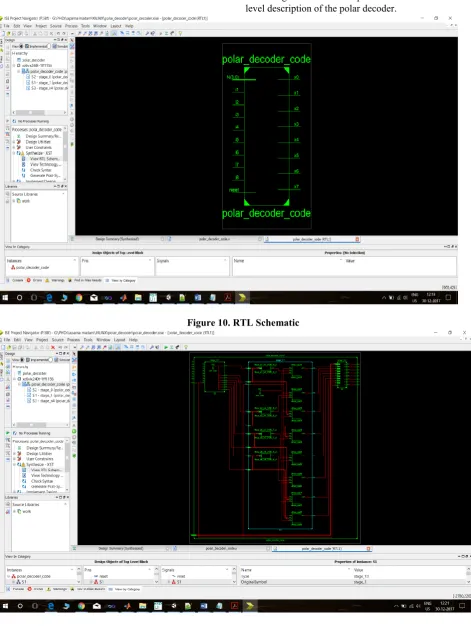This screenshot has height=626, width=471.
Task: Click polar_decoder_code block in upper schematic
Action: (267, 136)
